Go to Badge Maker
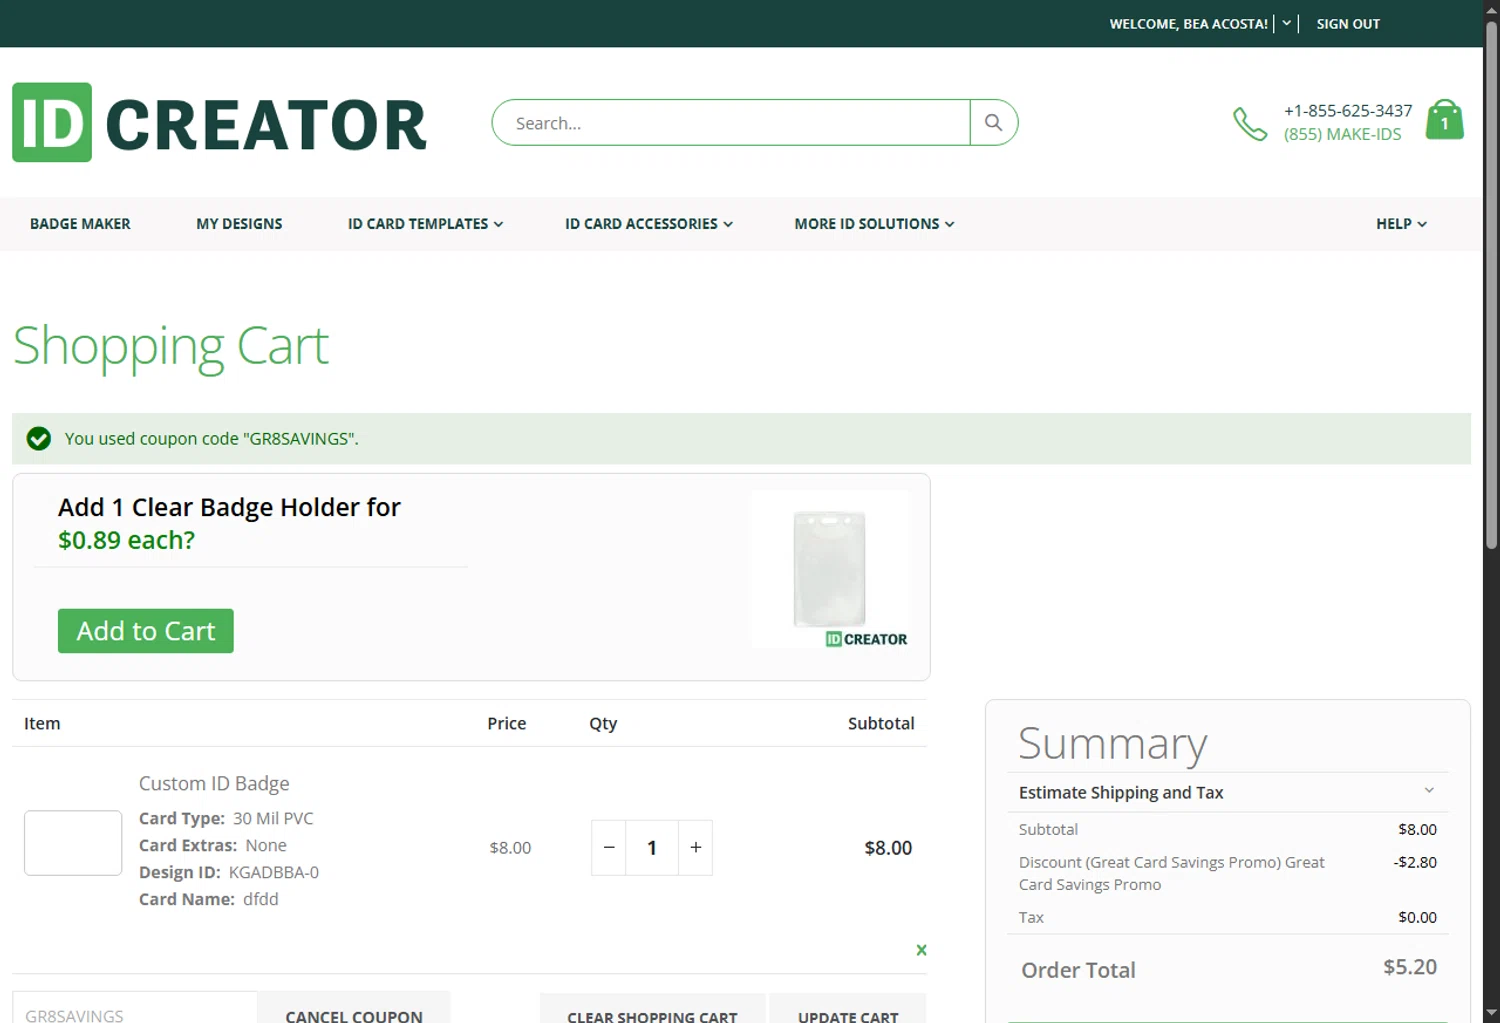The image size is (1500, 1023). (x=80, y=224)
